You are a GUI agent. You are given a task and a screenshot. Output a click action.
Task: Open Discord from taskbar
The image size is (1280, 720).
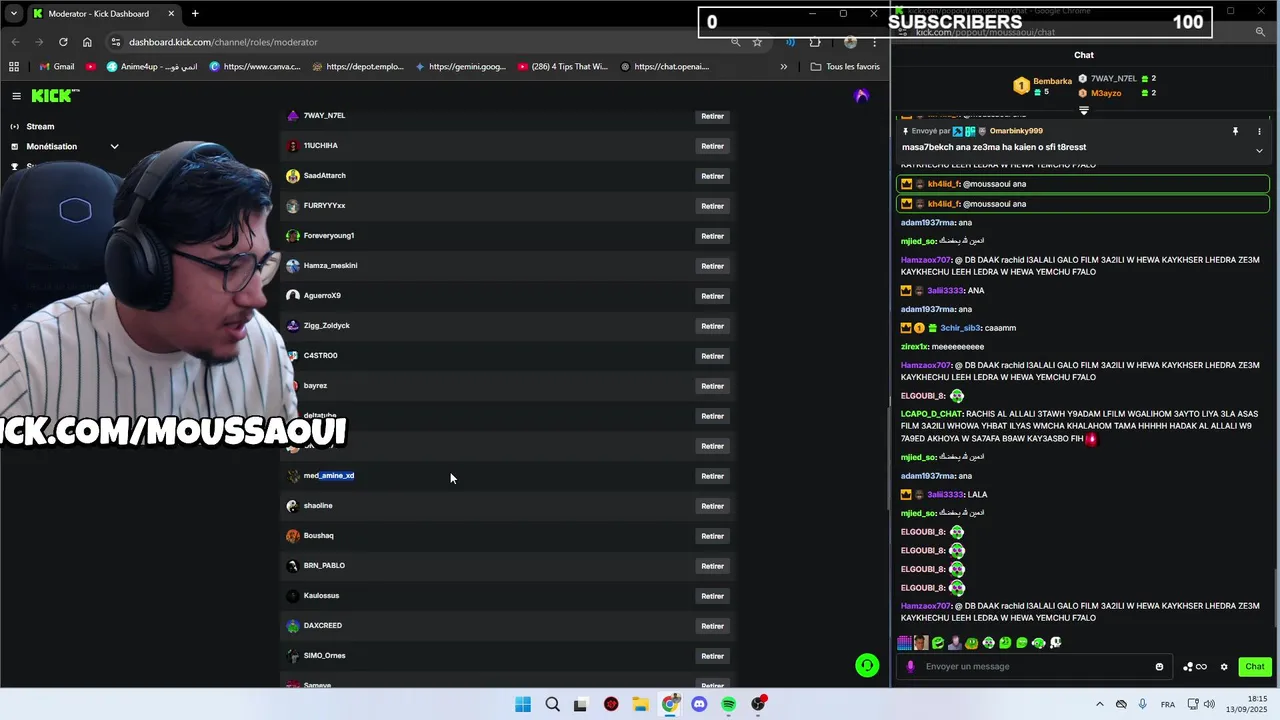point(699,704)
